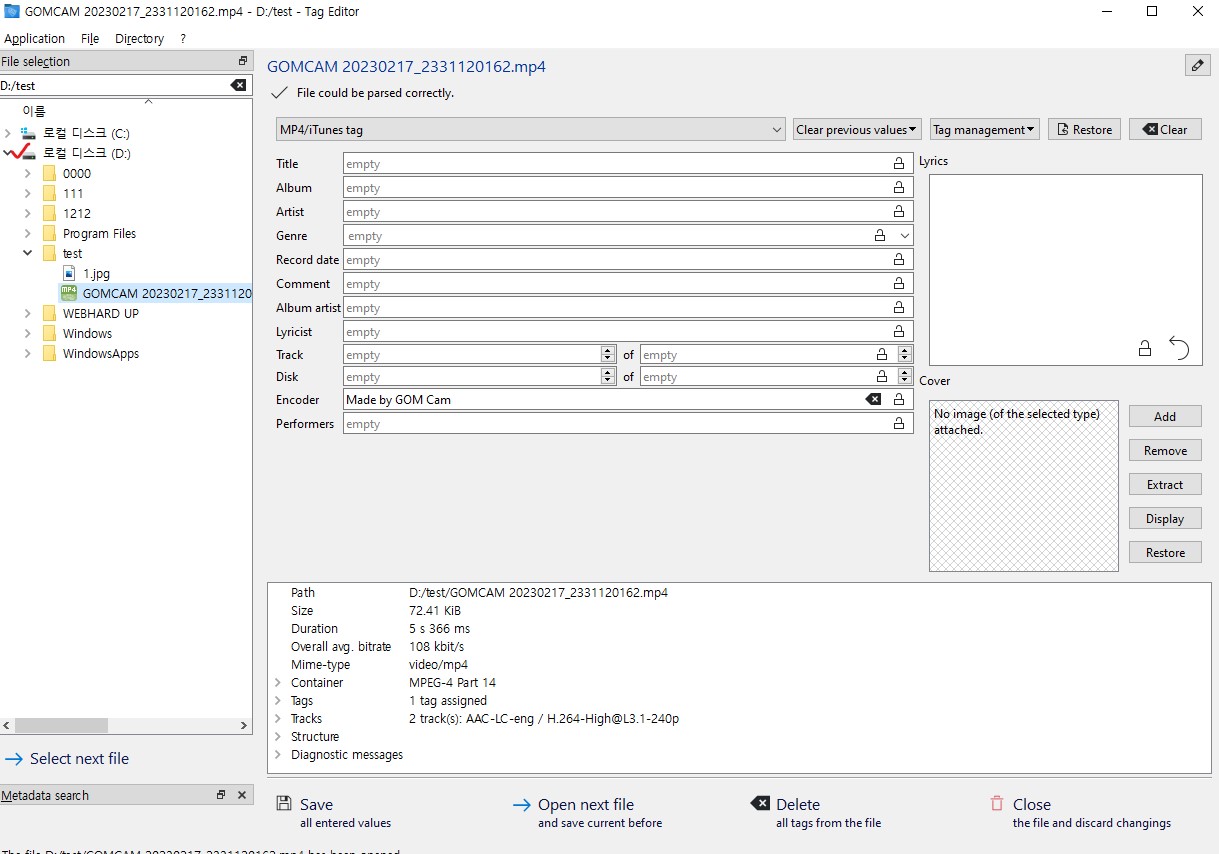Remove the cover image
This screenshot has height=854, width=1219.
(1165, 450)
